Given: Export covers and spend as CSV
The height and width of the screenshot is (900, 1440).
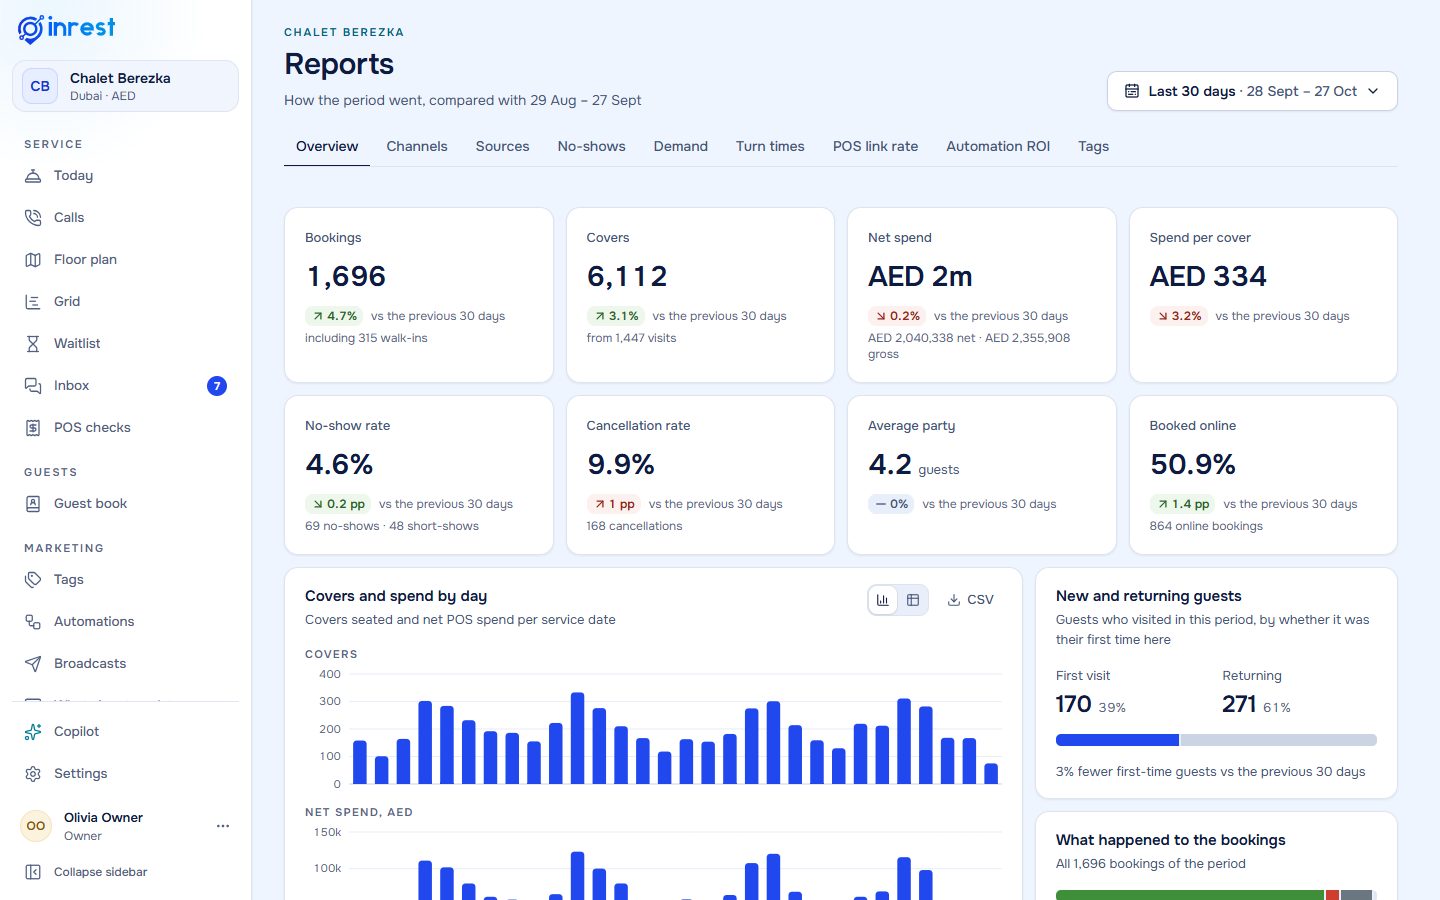Looking at the screenshot, I should tap(970, 600).
